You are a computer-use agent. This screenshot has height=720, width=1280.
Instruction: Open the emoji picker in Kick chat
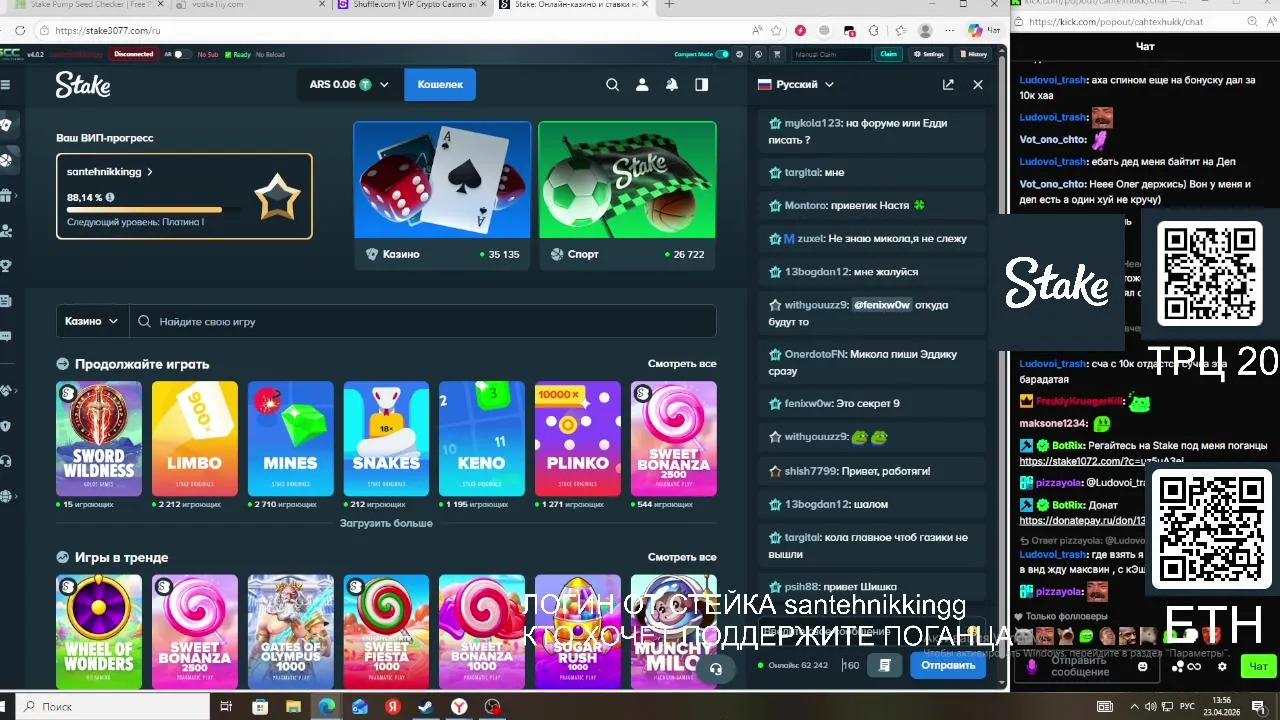[x=1143, y=667]
